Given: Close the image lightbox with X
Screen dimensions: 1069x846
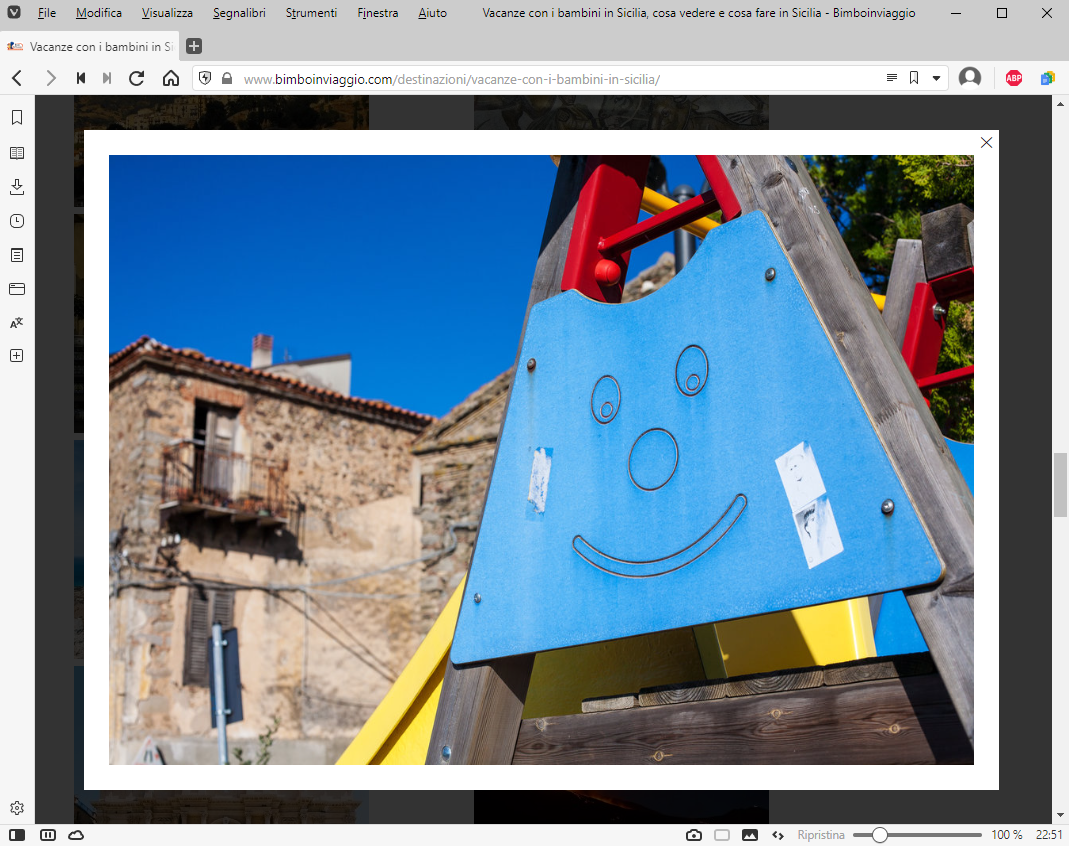Looking at the screenshot, I should click(986, 142).
